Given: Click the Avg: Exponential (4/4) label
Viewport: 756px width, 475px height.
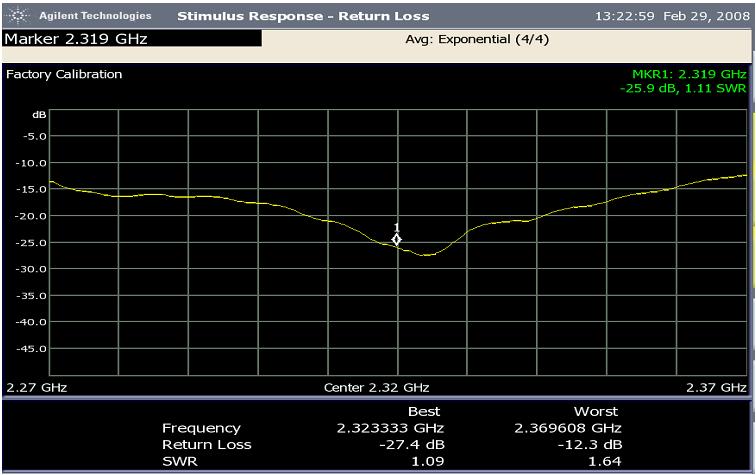Looking at the screenshot, I should pos(477,39).
